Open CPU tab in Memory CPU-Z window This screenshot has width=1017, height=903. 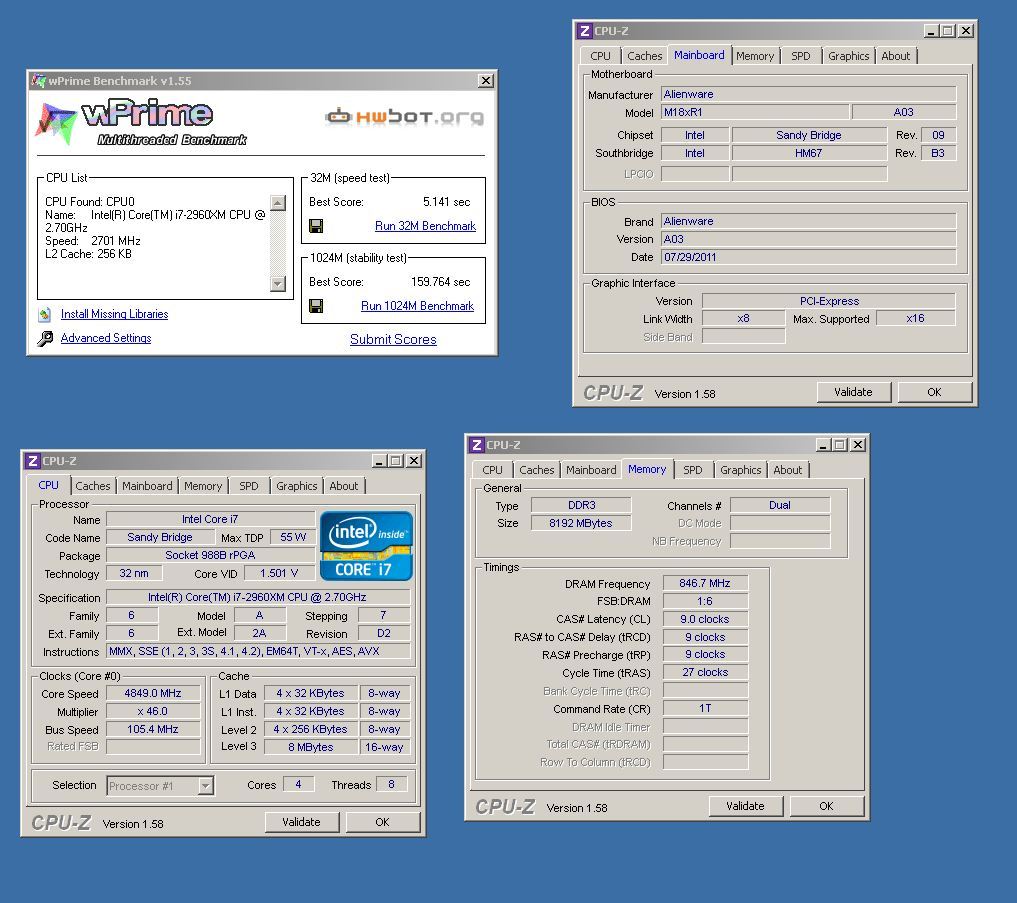click(x=492, y=470)
